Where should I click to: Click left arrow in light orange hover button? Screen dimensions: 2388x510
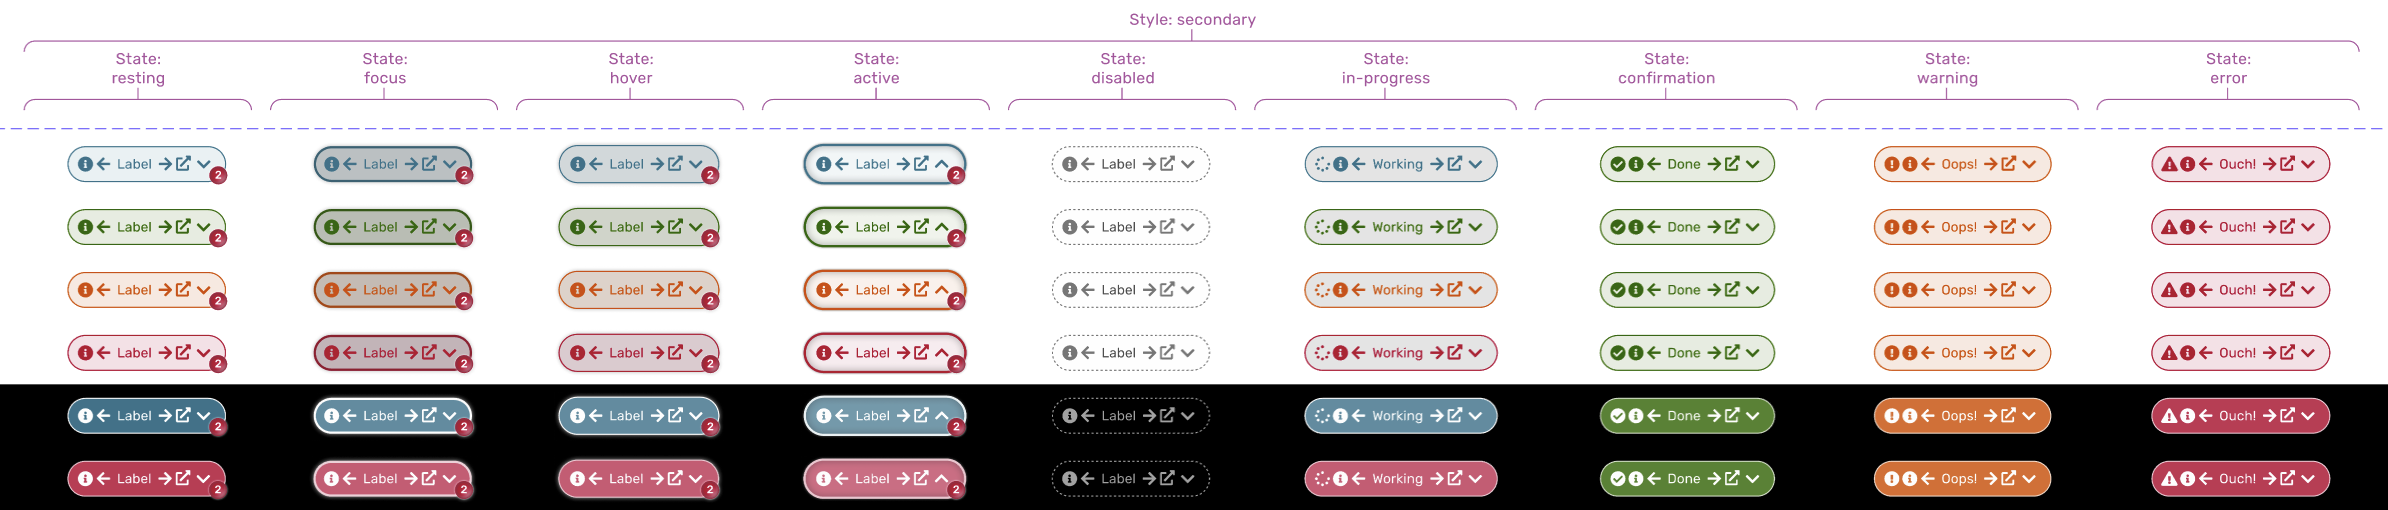coord(596,290)
